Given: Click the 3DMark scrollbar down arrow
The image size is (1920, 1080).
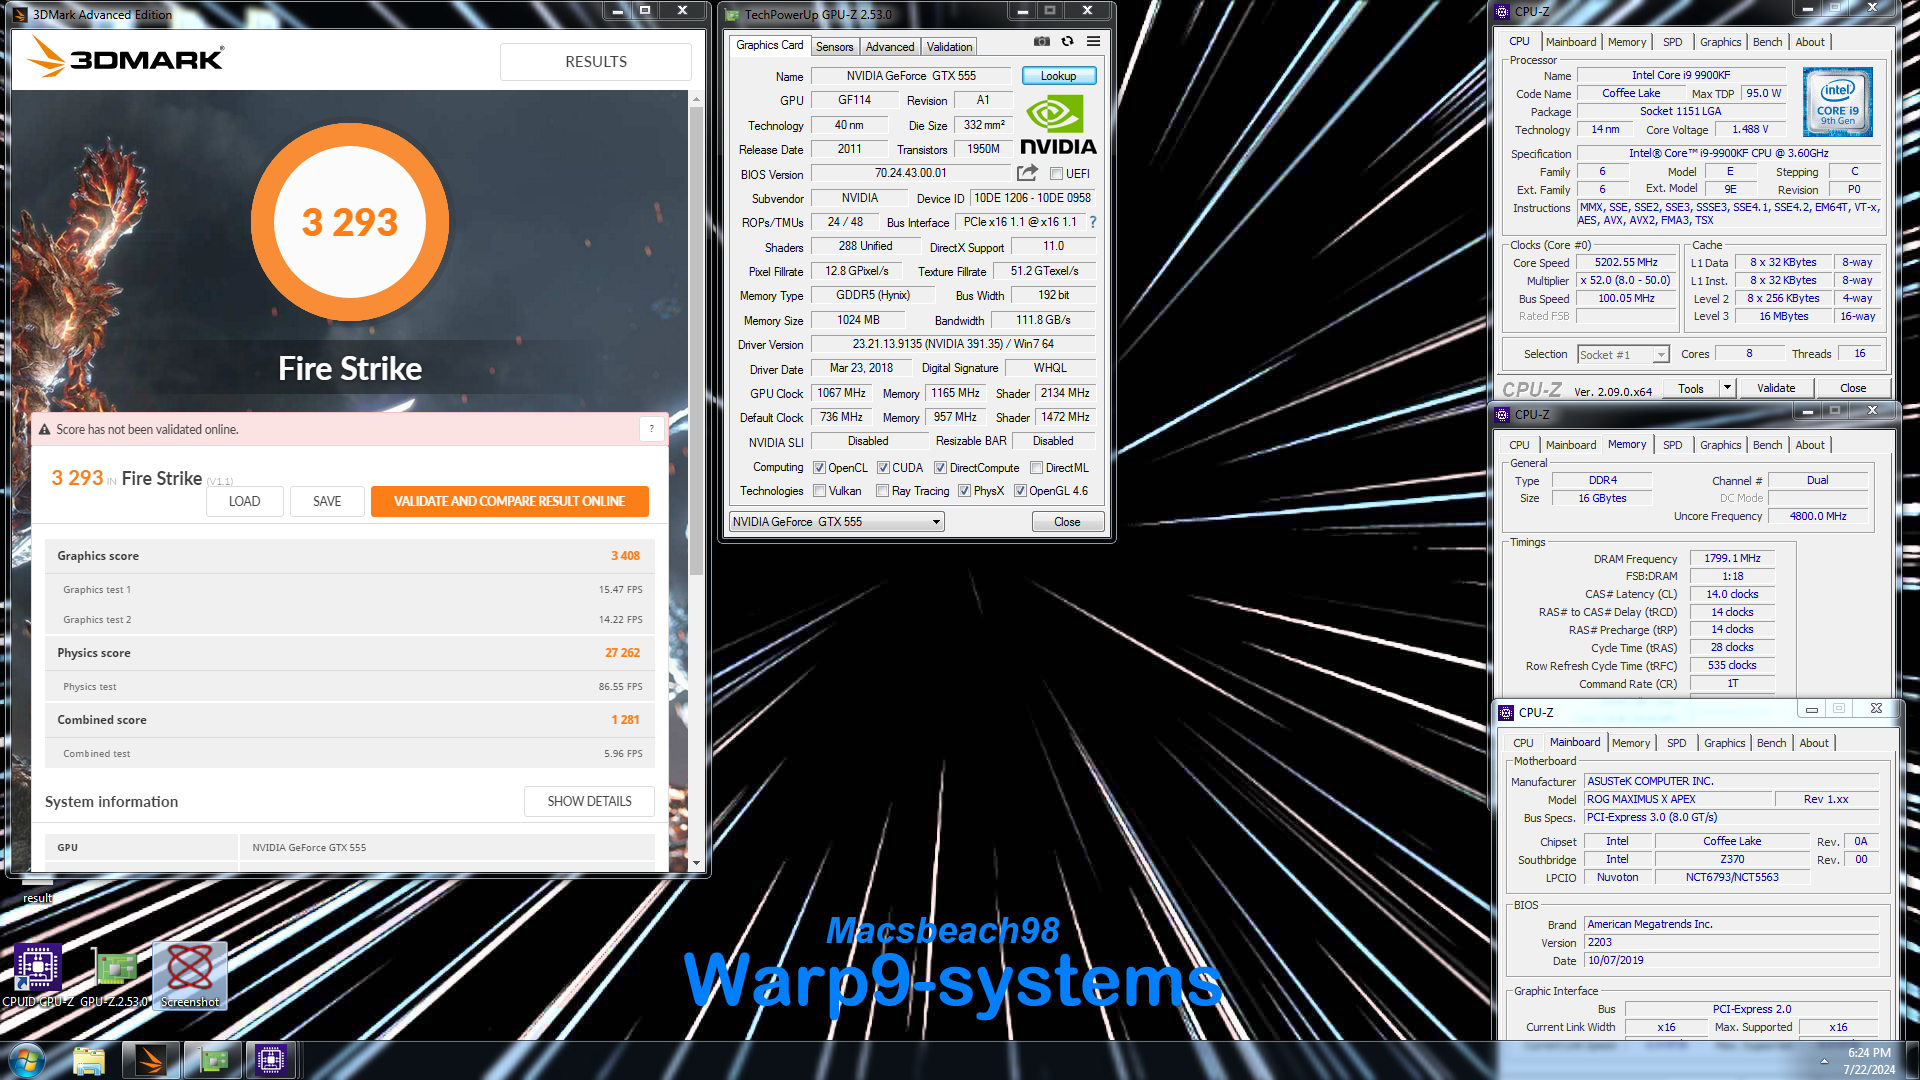Looking at the screenshot, I should point(696,862).
